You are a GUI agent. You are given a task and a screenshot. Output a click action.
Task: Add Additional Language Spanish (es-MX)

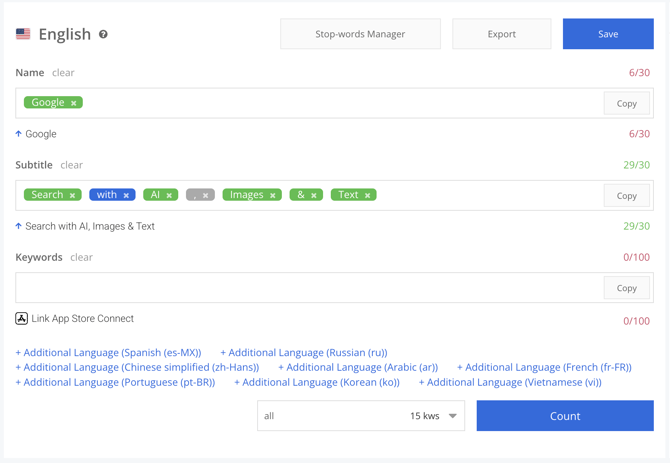coord(108,353)
